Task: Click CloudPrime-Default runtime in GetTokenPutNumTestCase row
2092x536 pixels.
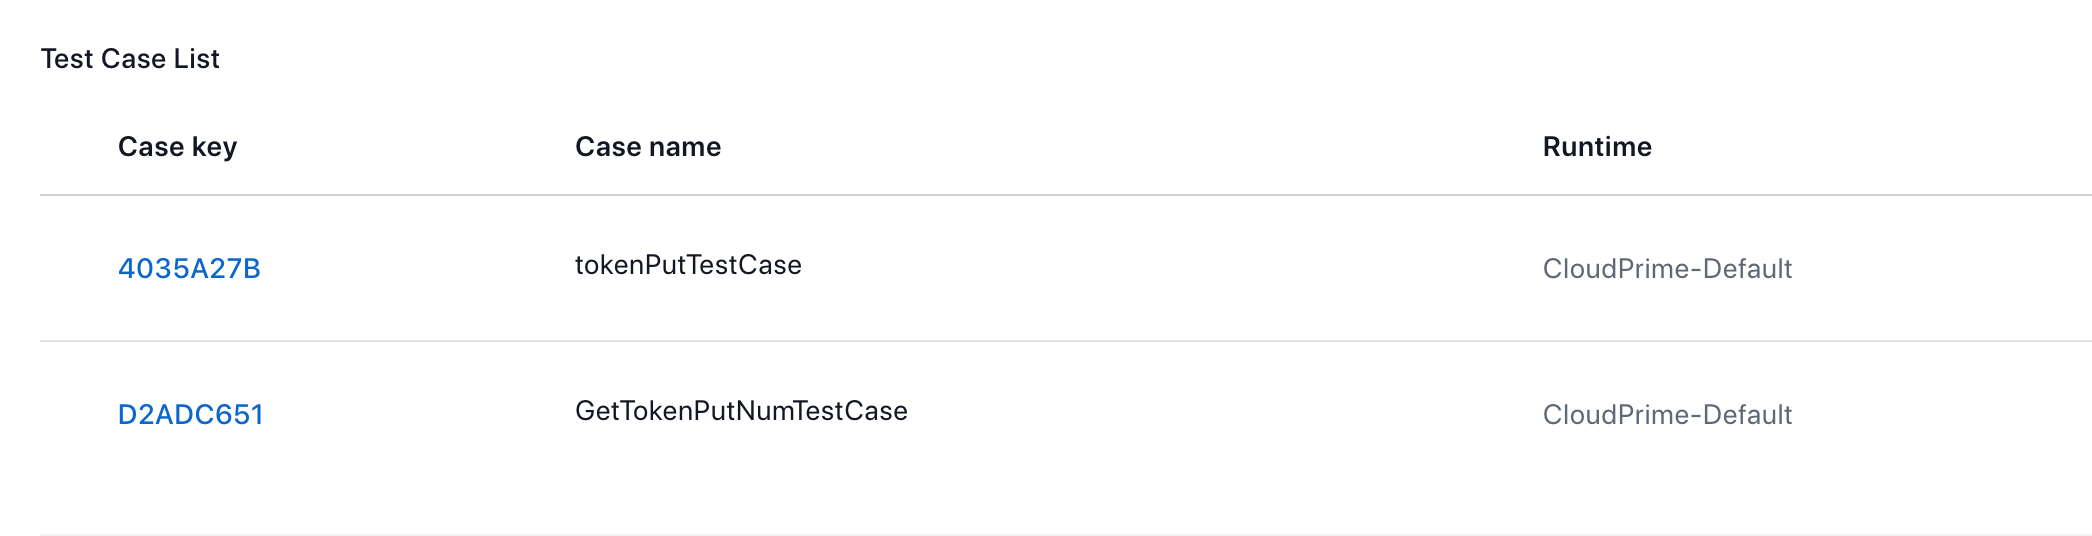Action: [1667, 414]
